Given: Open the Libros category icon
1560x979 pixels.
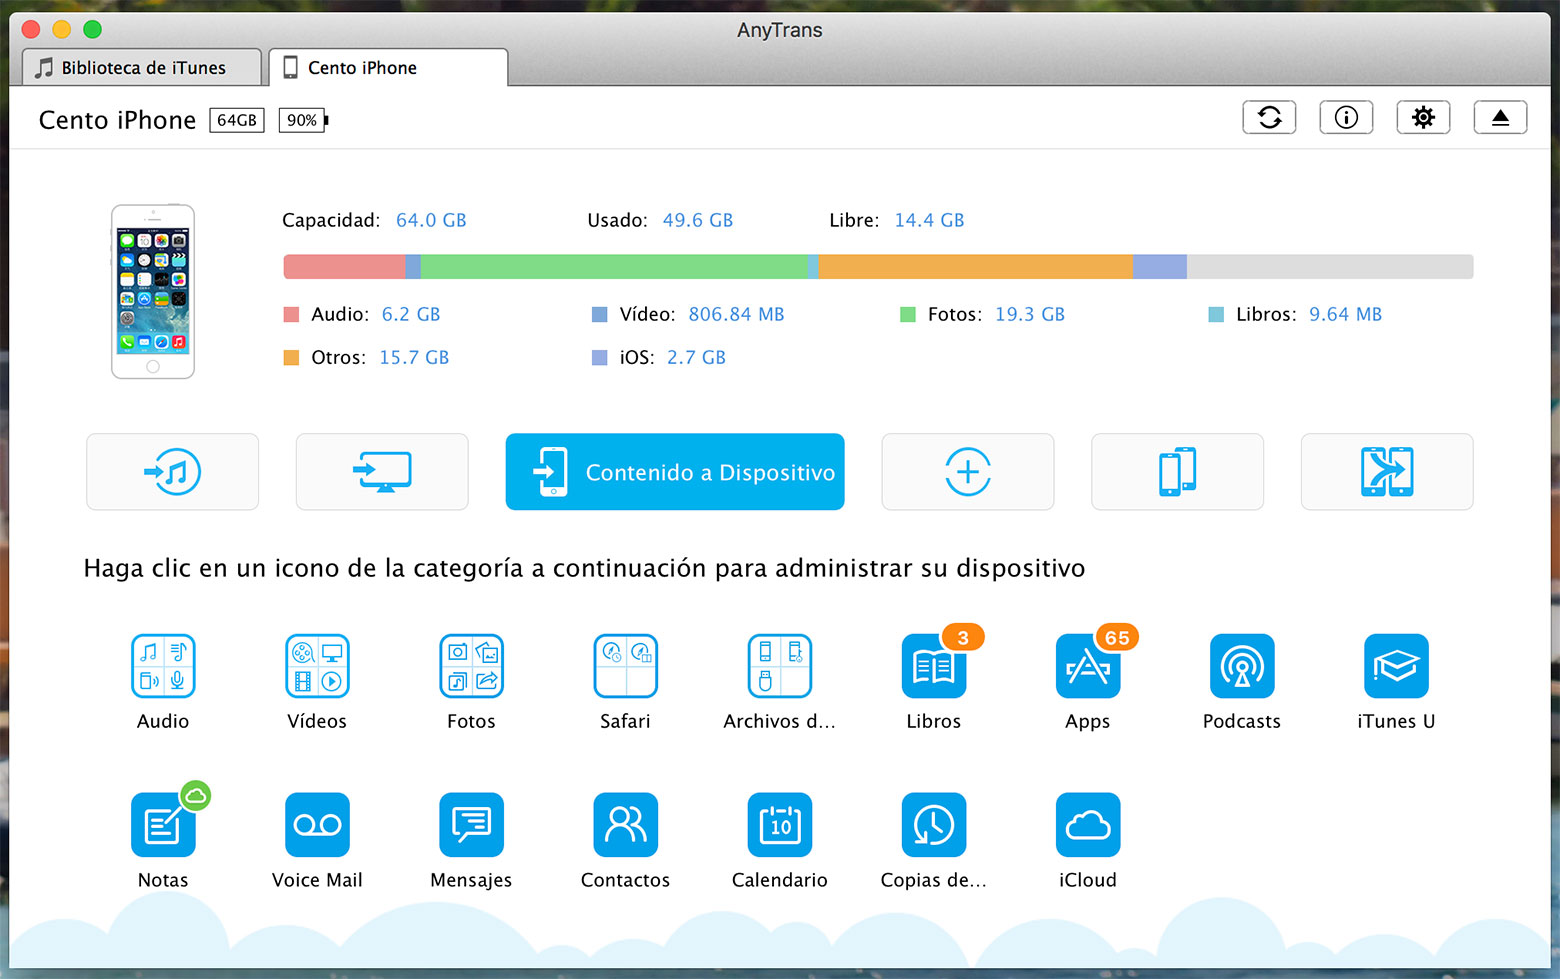Looking at the screenshot, I should (x=934, y=666).
